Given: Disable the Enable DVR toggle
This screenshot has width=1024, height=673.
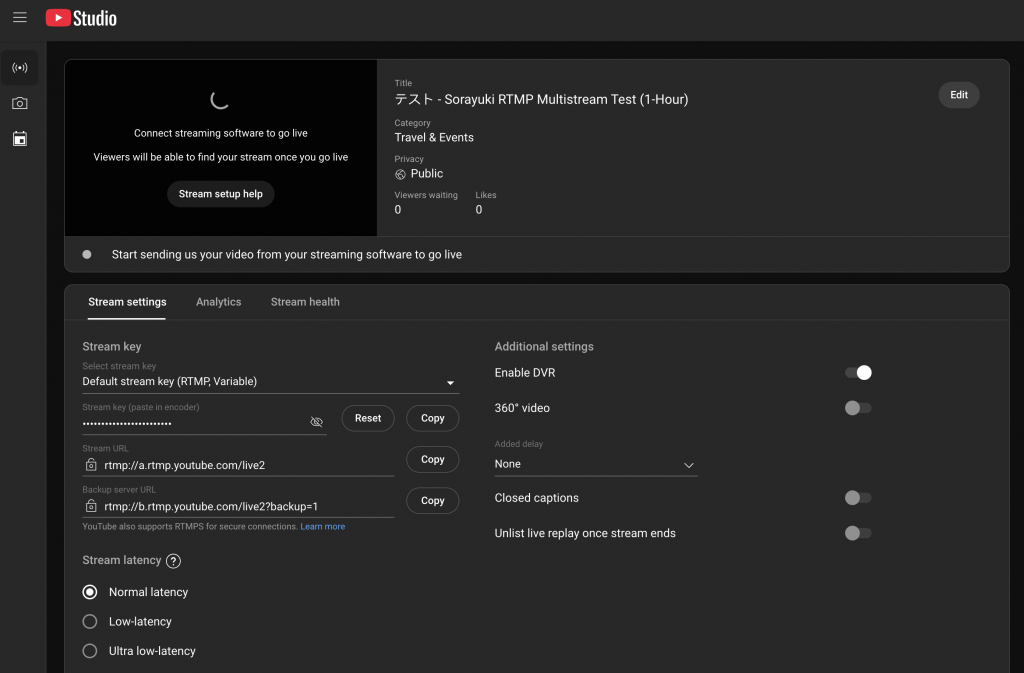Looking at the screenshot, I should coord(858,373).
